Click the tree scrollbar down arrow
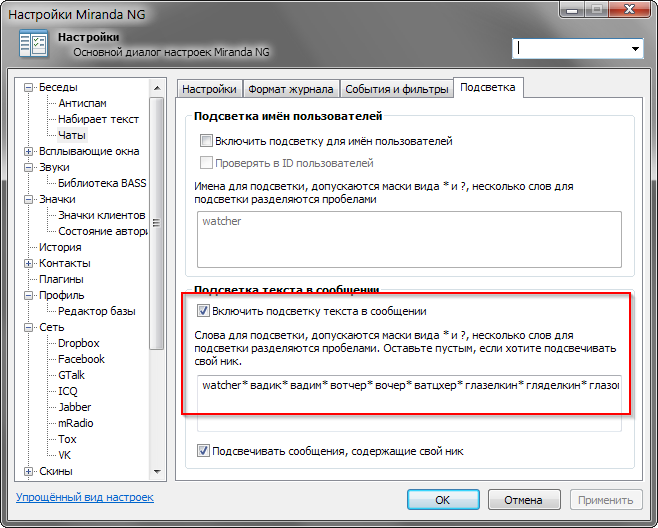Viewport: 658px width, 528px height. pyautogui.click(x=157, y=471)
